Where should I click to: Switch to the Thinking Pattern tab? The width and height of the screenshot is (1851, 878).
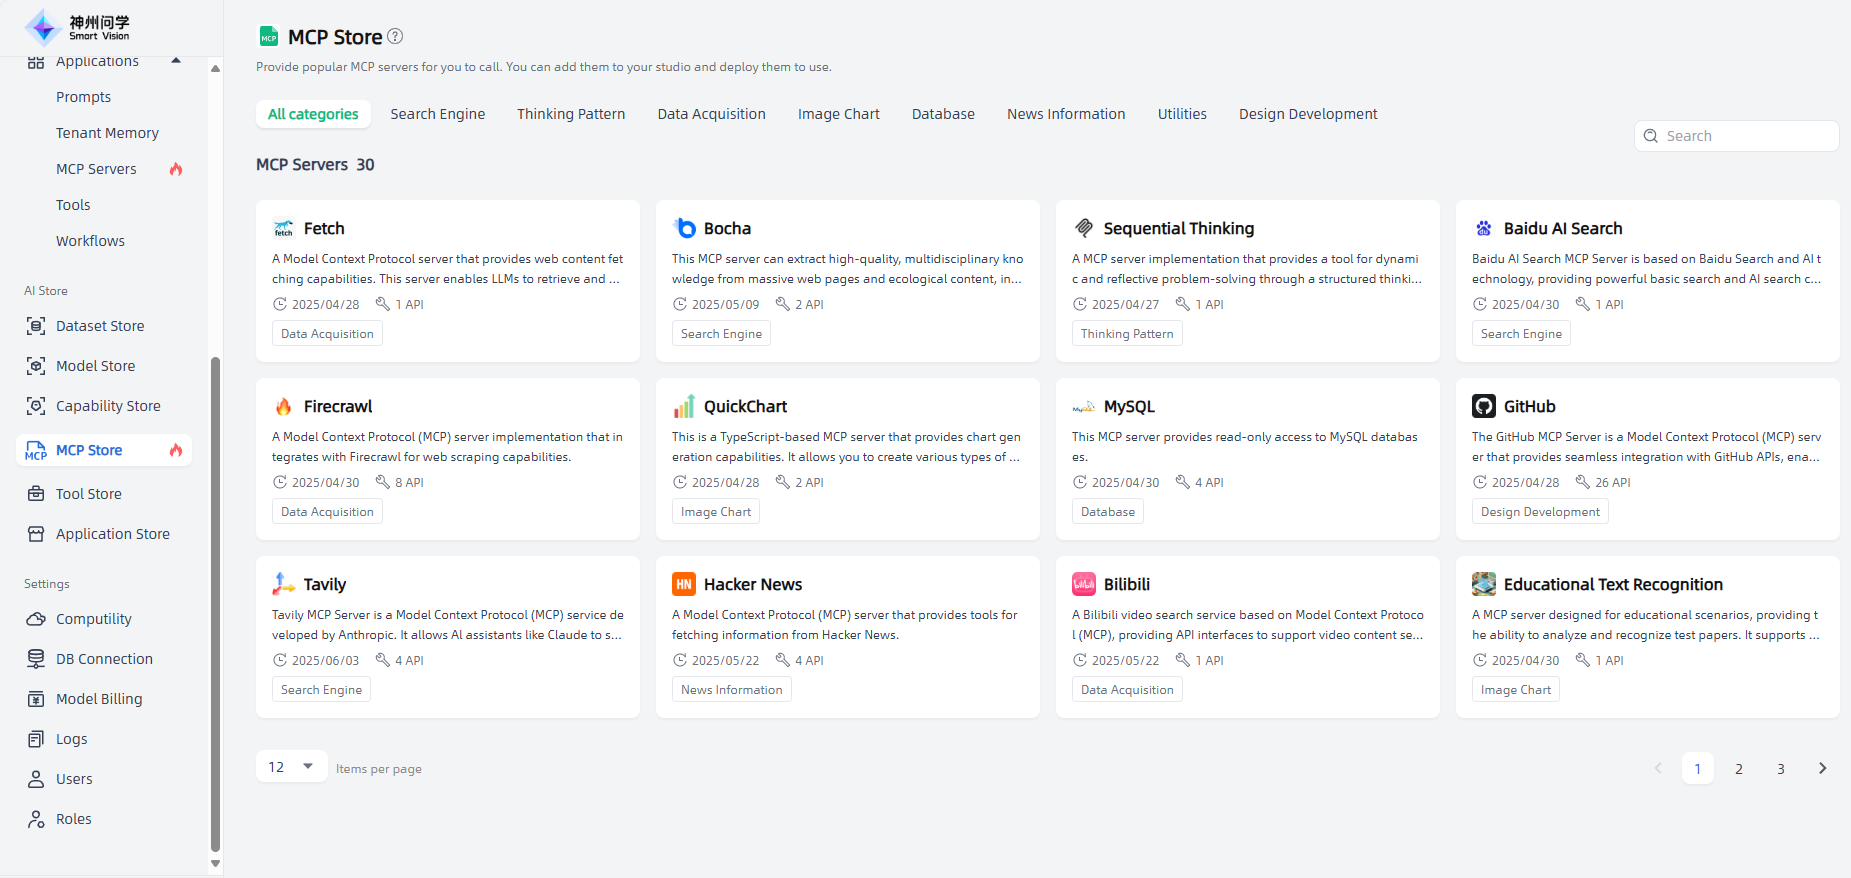pos(571,114)
